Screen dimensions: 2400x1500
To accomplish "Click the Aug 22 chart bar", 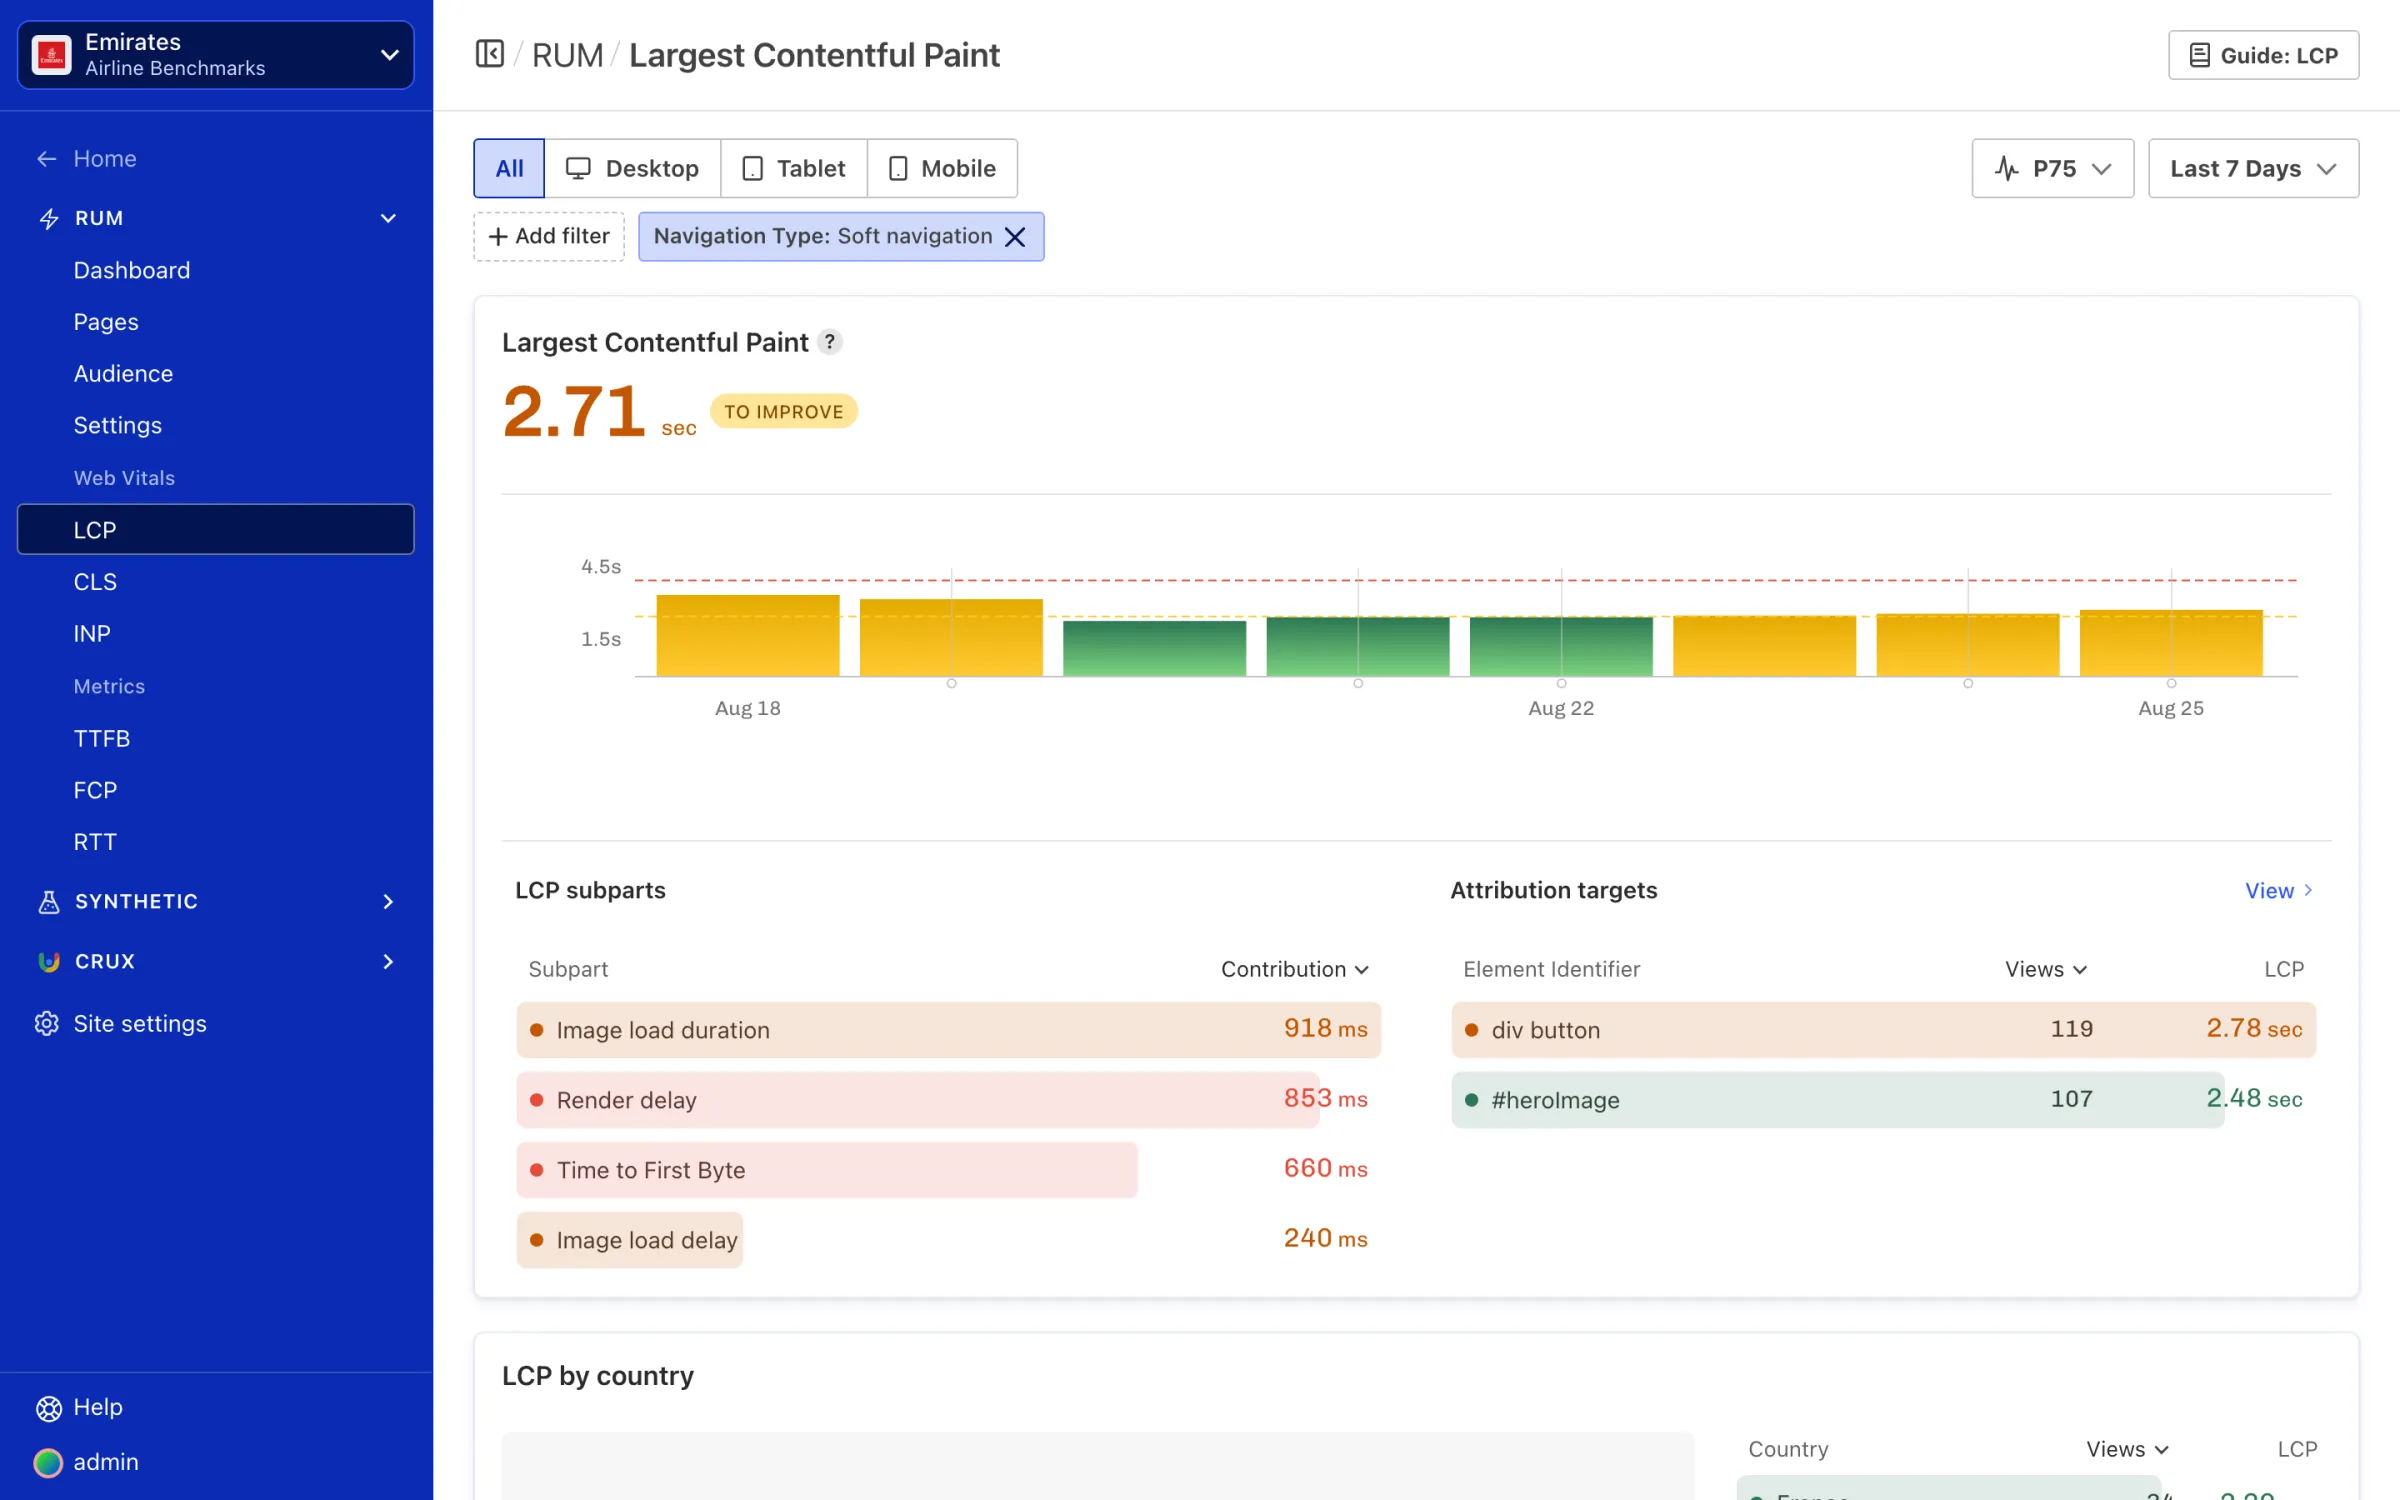I will pyautogui.click(x=1561, y=646).
